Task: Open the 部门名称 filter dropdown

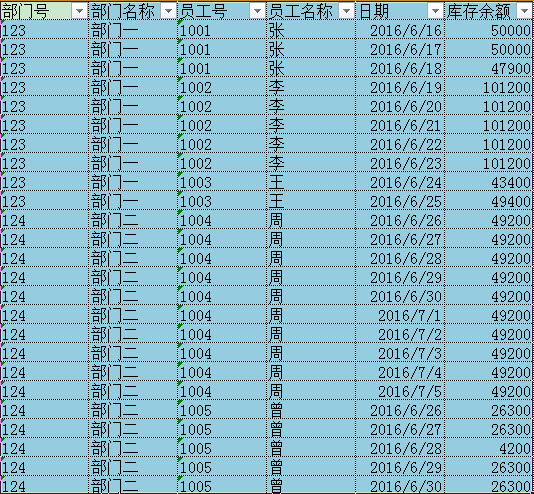Action: pyautogui.click(x=169, y=11)
